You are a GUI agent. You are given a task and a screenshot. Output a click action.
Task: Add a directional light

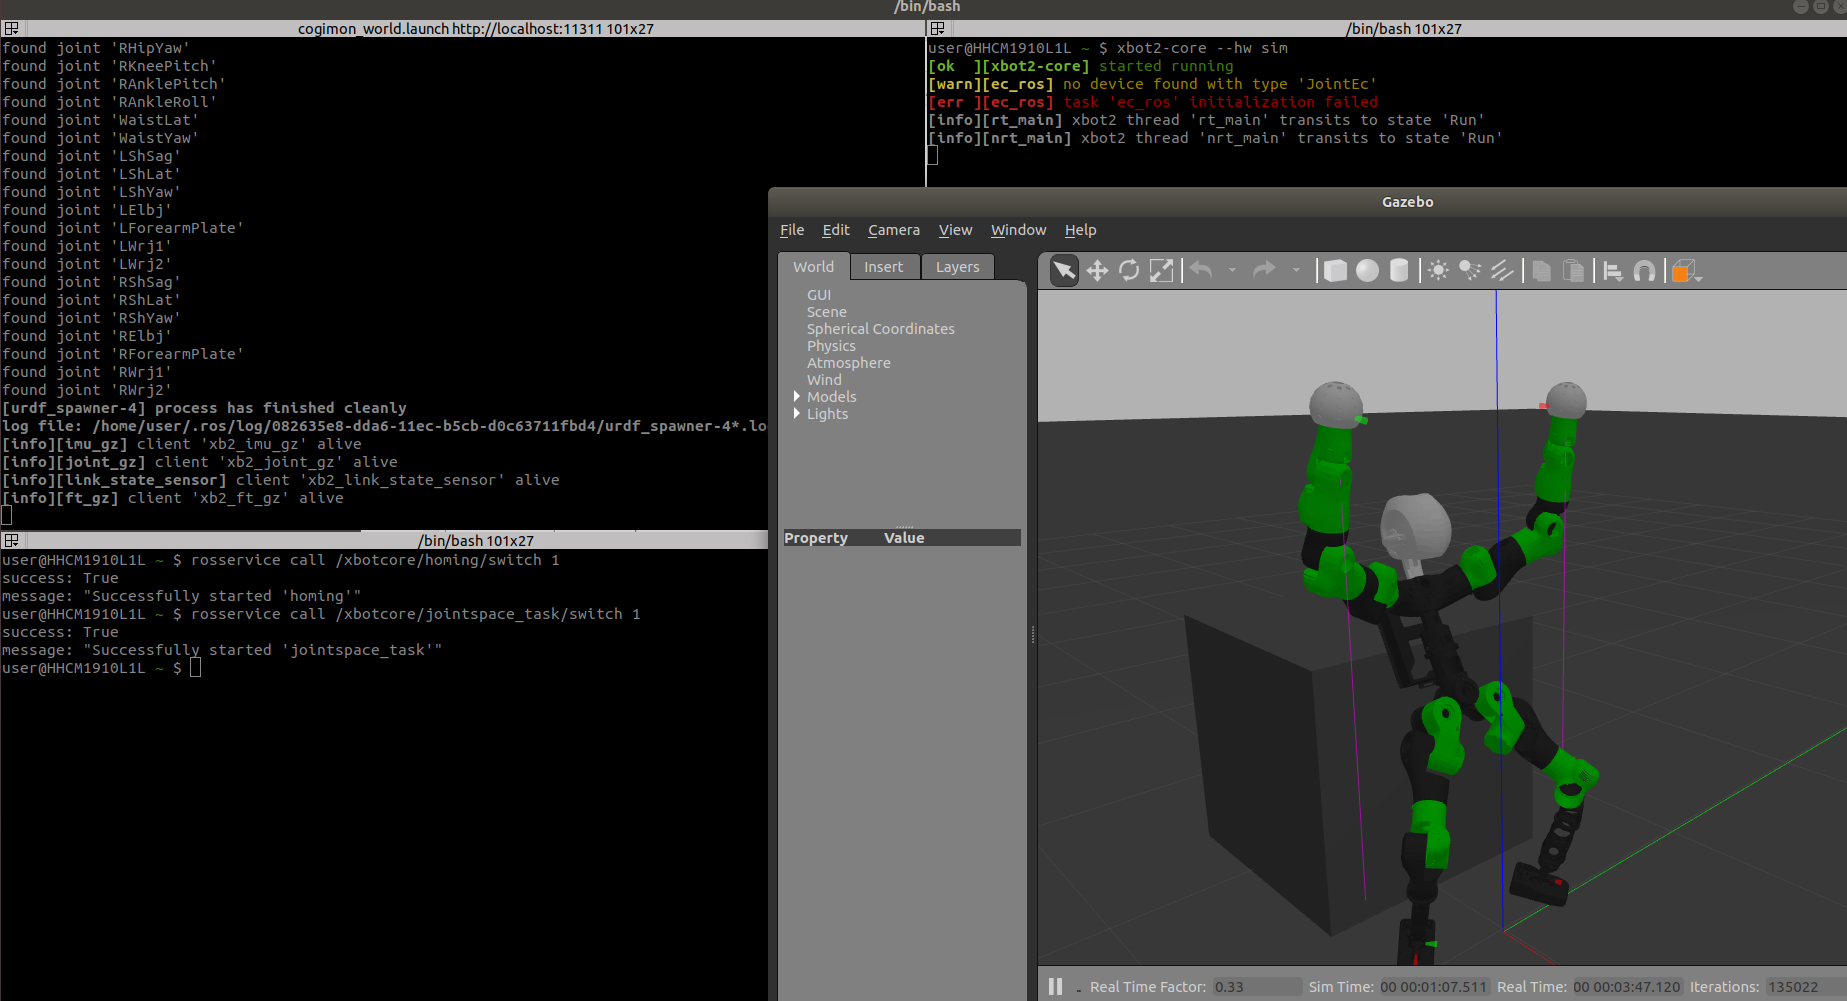coord(1502,271)
